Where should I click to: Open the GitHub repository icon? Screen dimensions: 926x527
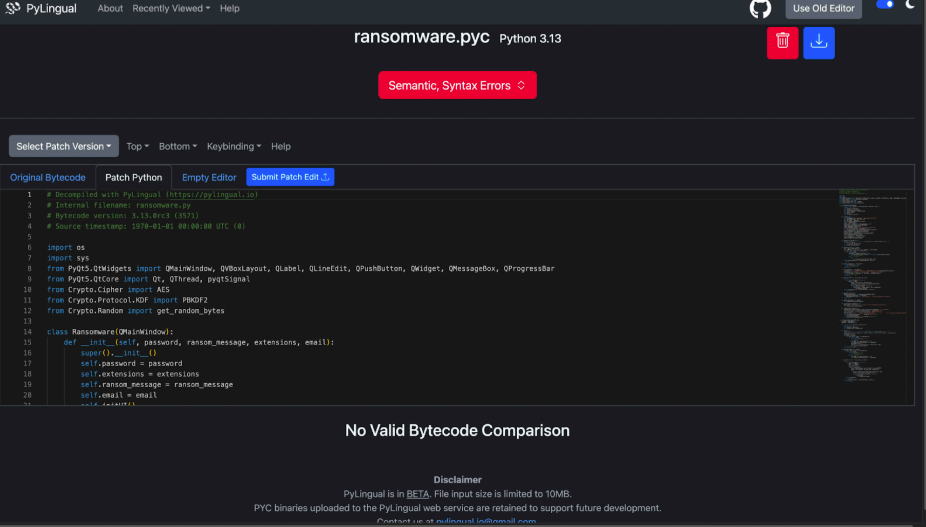pos(760,8)
